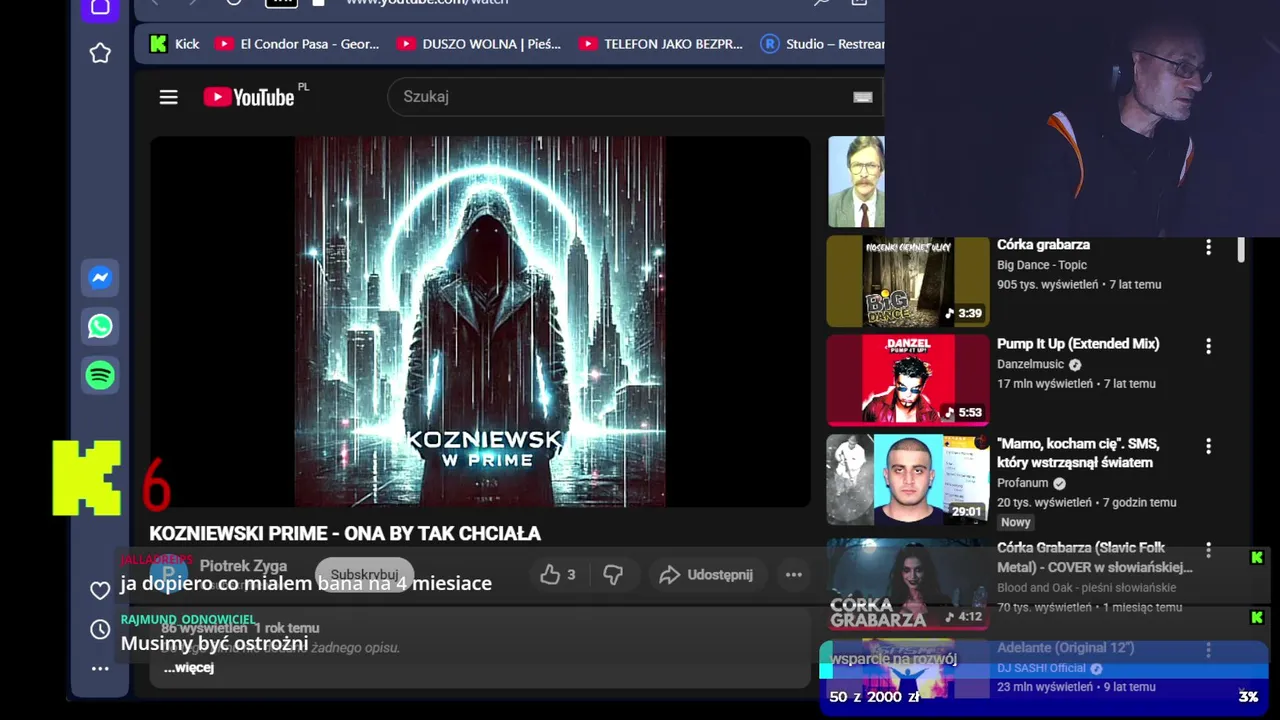Open Córka Grabarza Slavic Folk Metal thumbnail
The height and width of the screenshot is (720, 1280).
pyautogui.click(x=908, y=585)
